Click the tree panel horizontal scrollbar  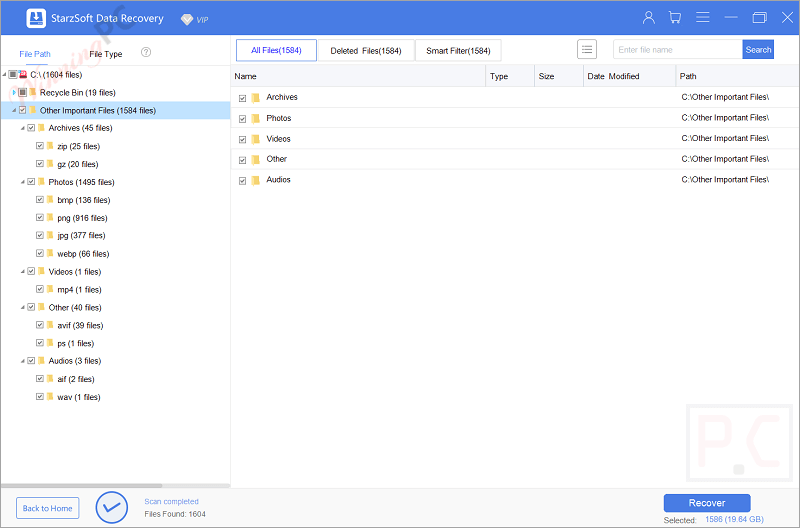click(x=82, y=486)
